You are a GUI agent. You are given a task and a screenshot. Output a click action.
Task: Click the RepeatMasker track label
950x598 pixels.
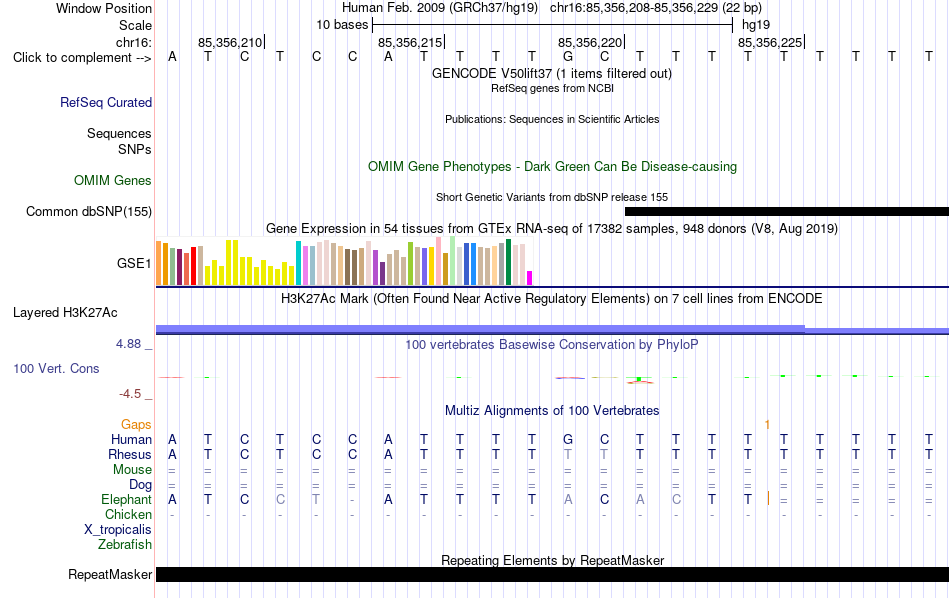[110, 574]
